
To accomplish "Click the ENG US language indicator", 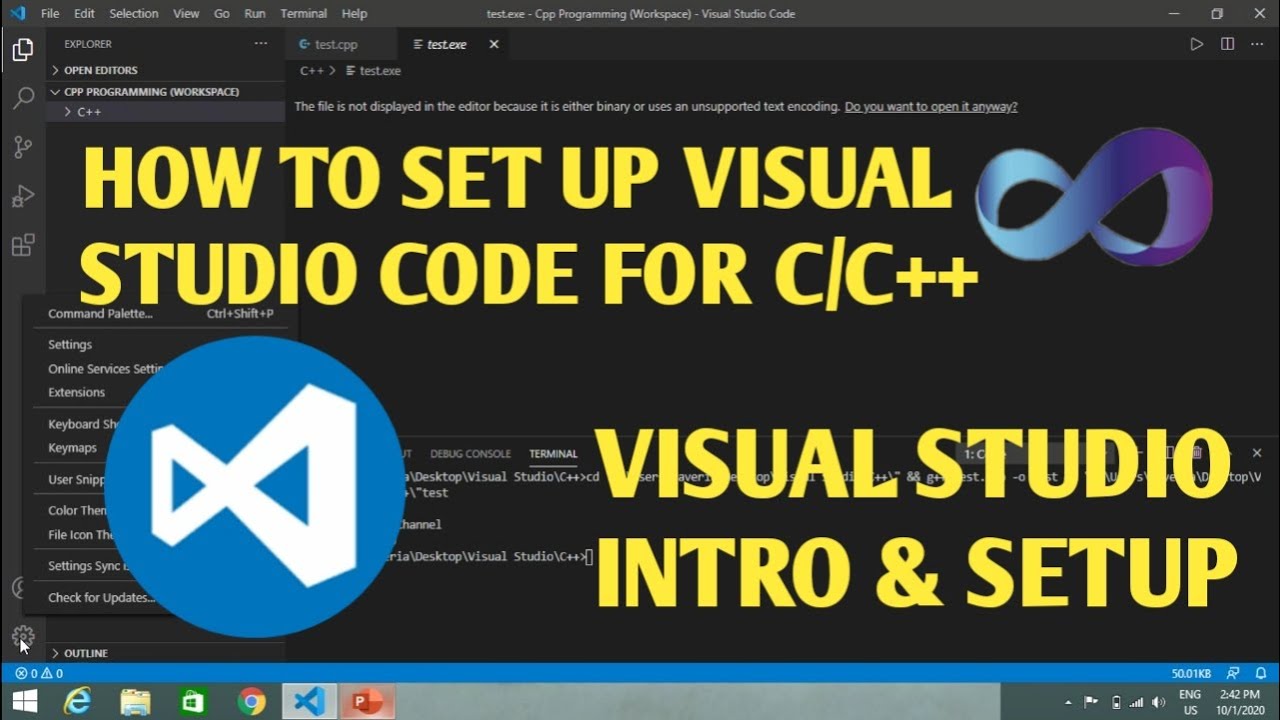I will pos(1190,701).
